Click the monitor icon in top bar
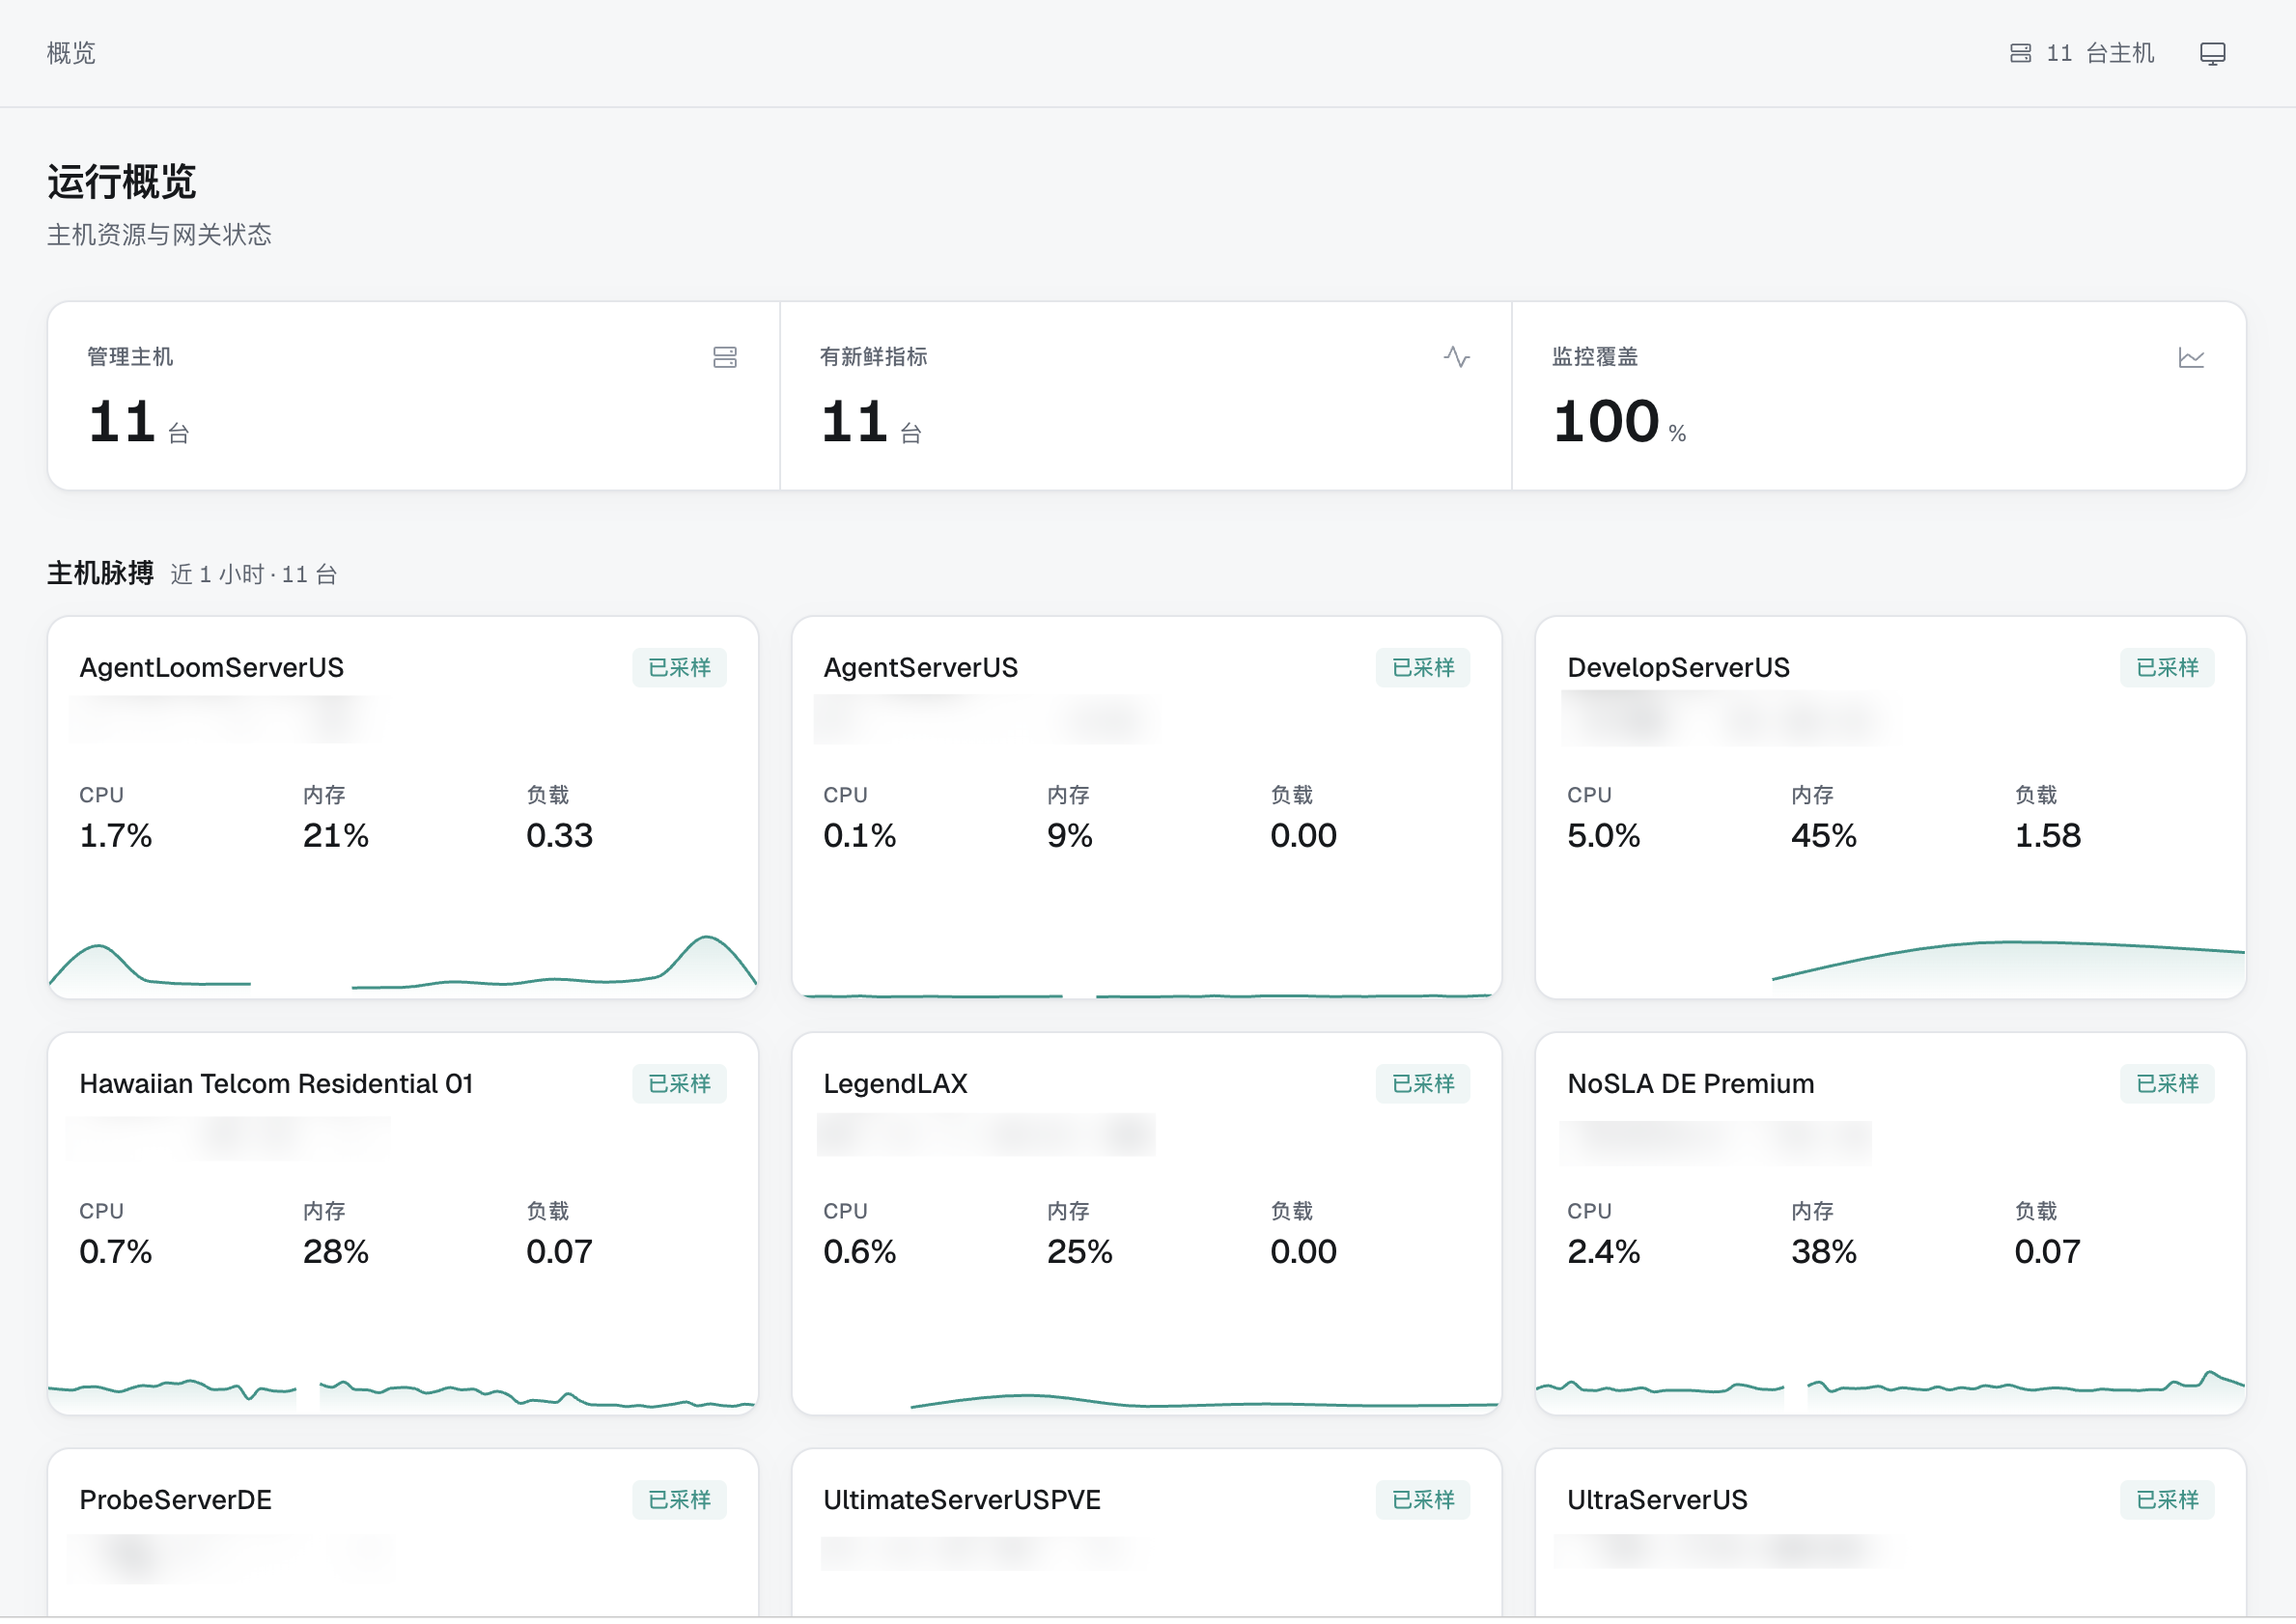This screenshot has width=2296, height=1624. coord(2212,53)
